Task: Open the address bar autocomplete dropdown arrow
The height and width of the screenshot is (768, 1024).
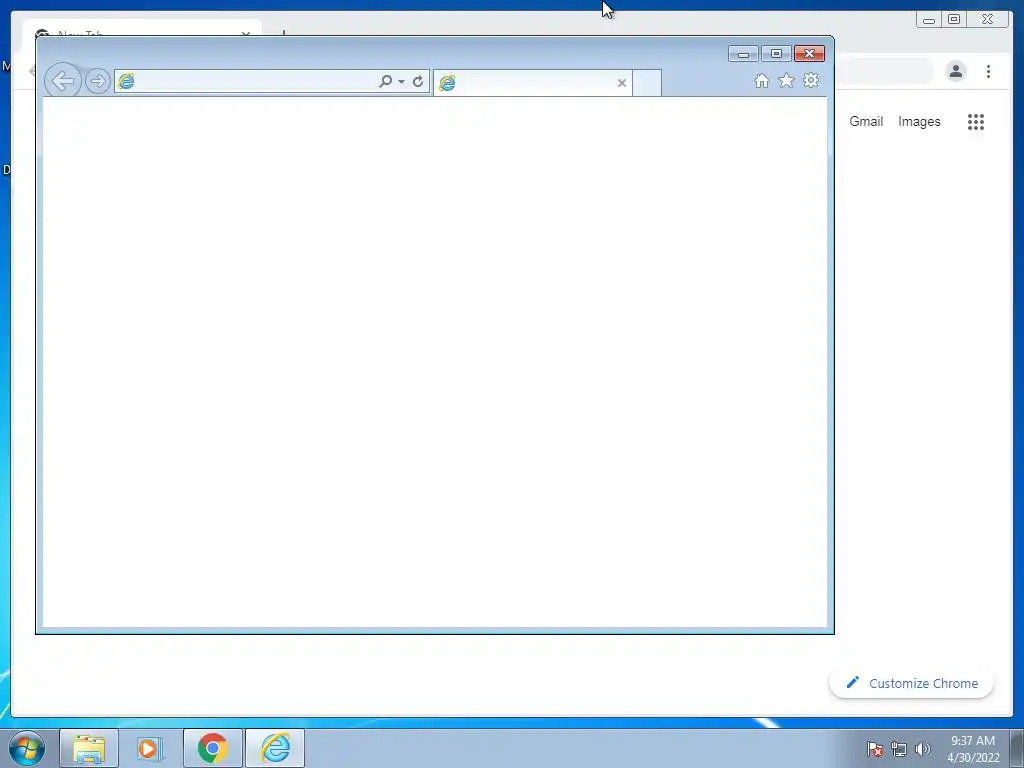Action: tap(401, 82)
